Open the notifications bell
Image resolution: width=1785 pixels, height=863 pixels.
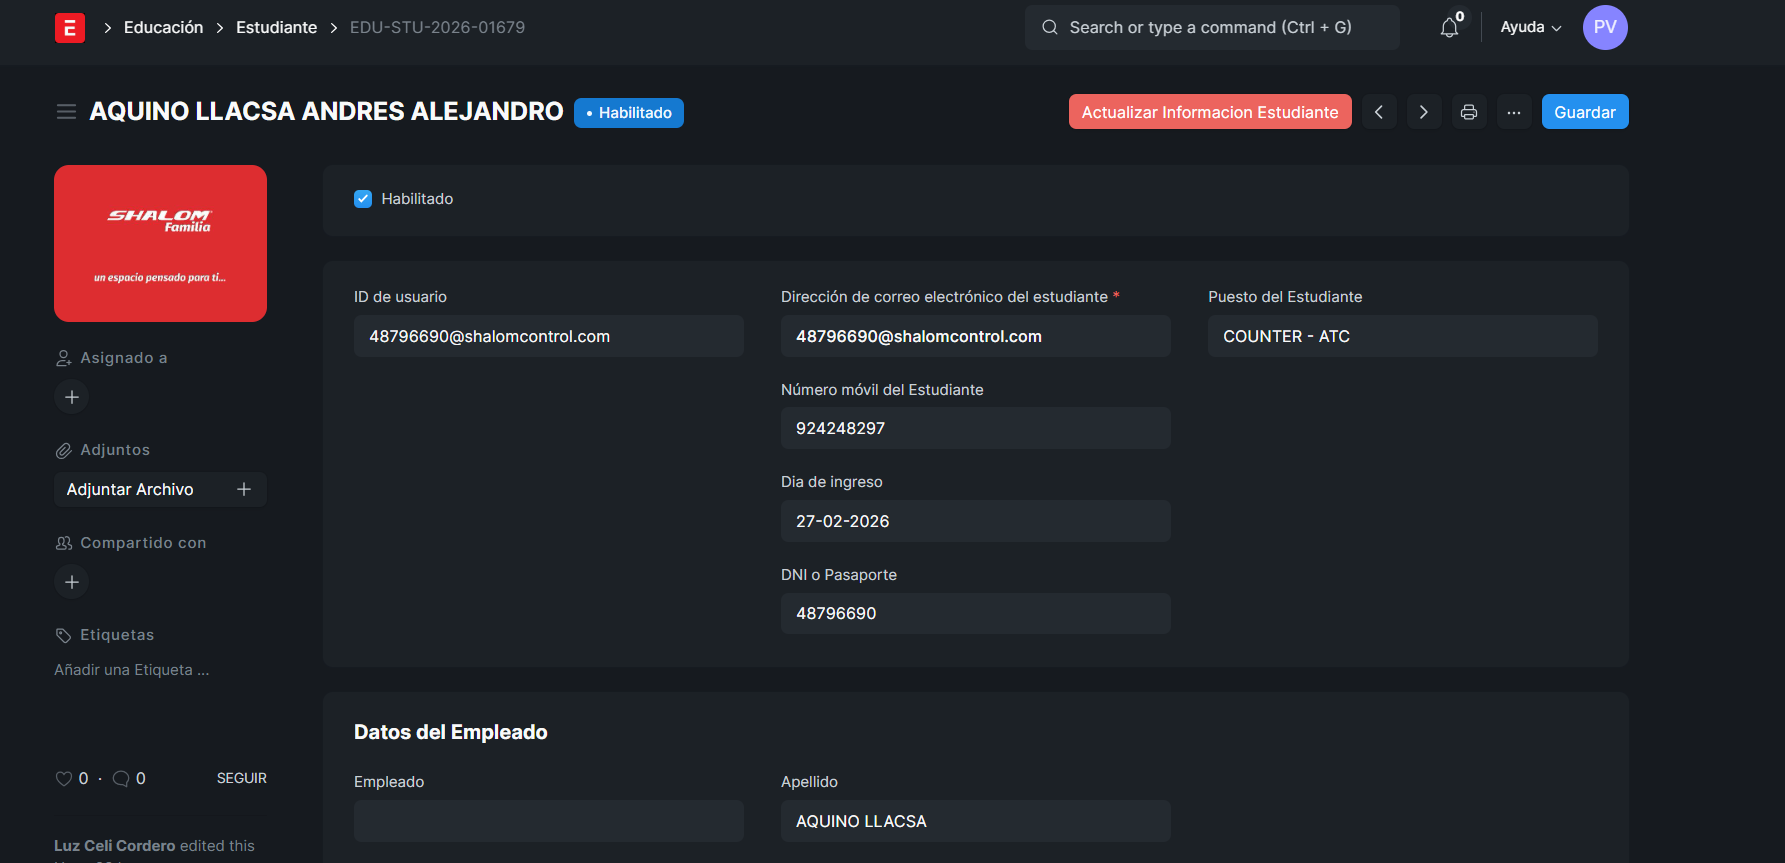coord(1449,28)
